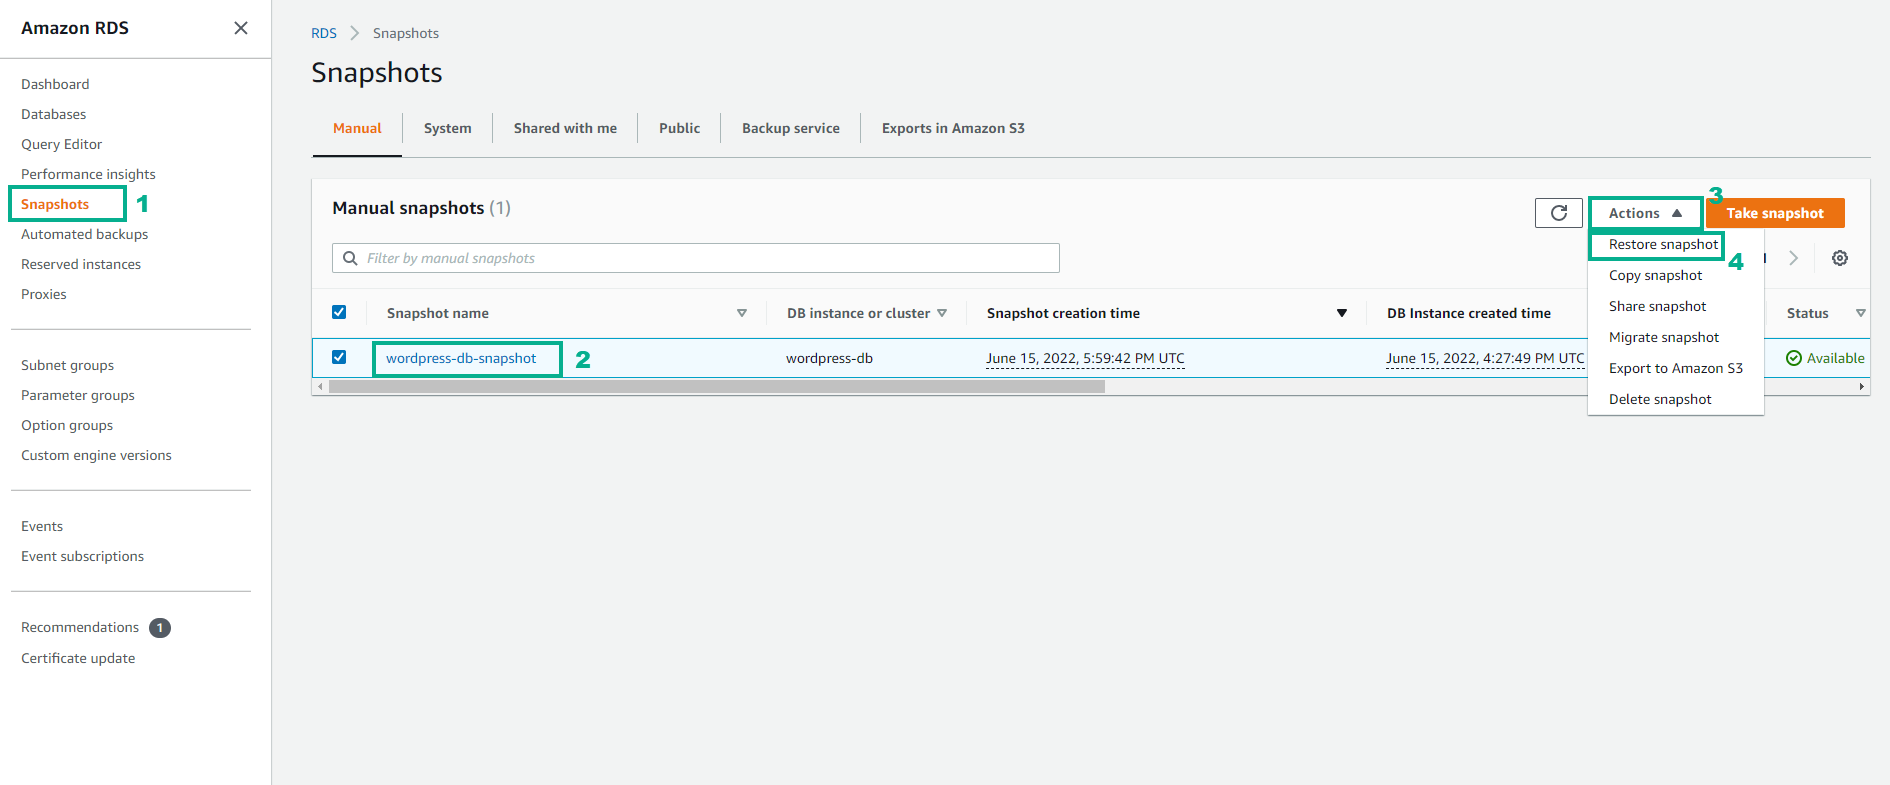Screen dimensions: 1890x785
Task: Open the Backup service tab
Action: [x=790, y=128]
